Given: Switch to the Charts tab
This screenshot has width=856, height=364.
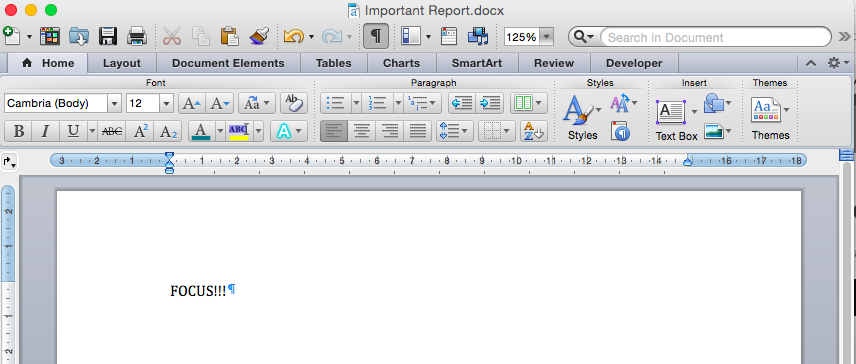Looking at the screenshot, I should tap(401, 63).
